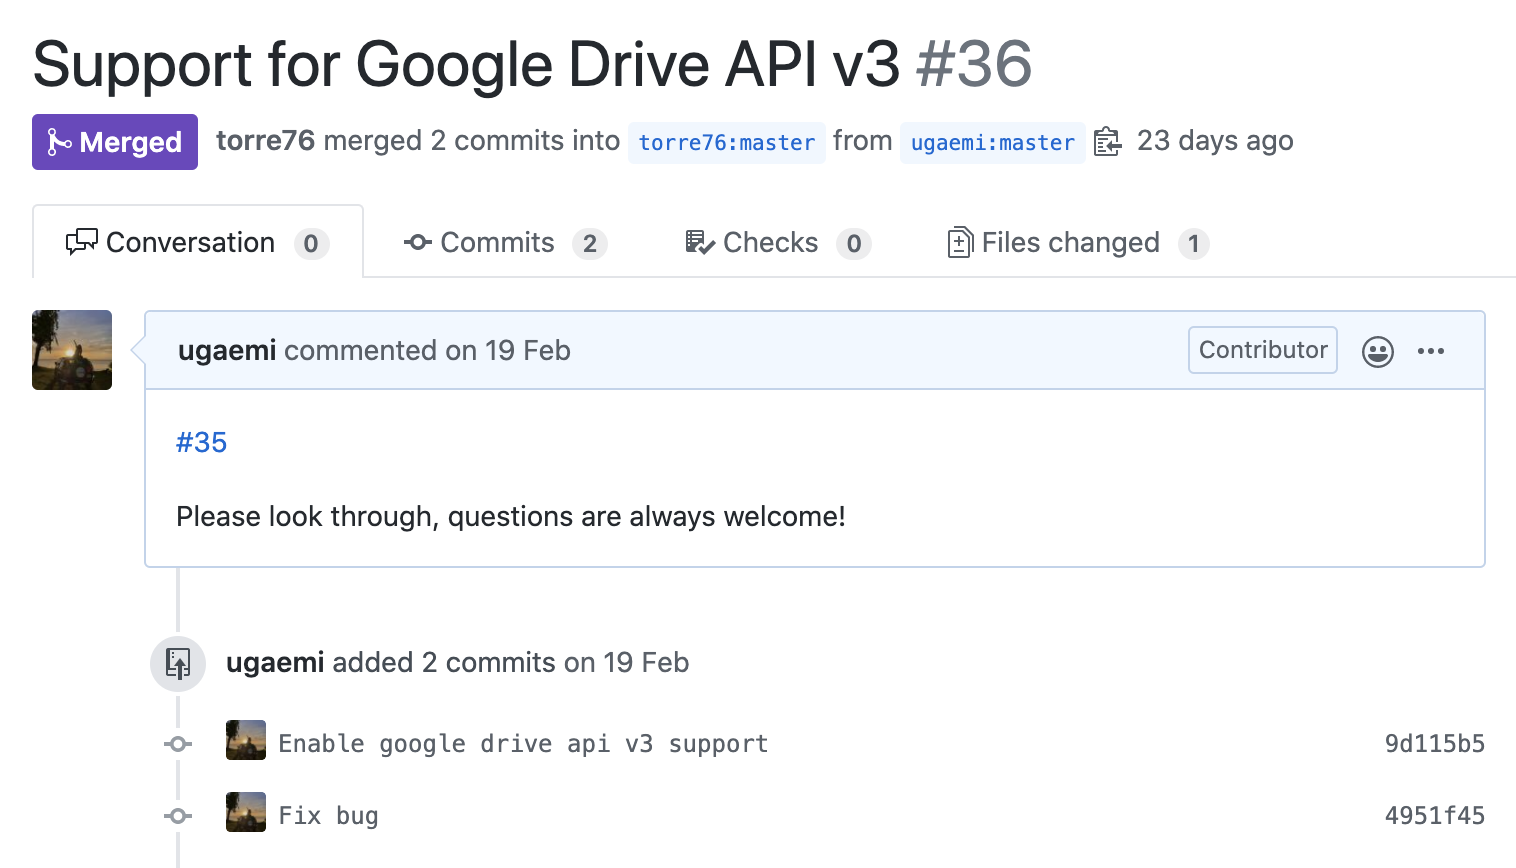
Task: Click the repo push icon in the timeline
Action: 178,663
